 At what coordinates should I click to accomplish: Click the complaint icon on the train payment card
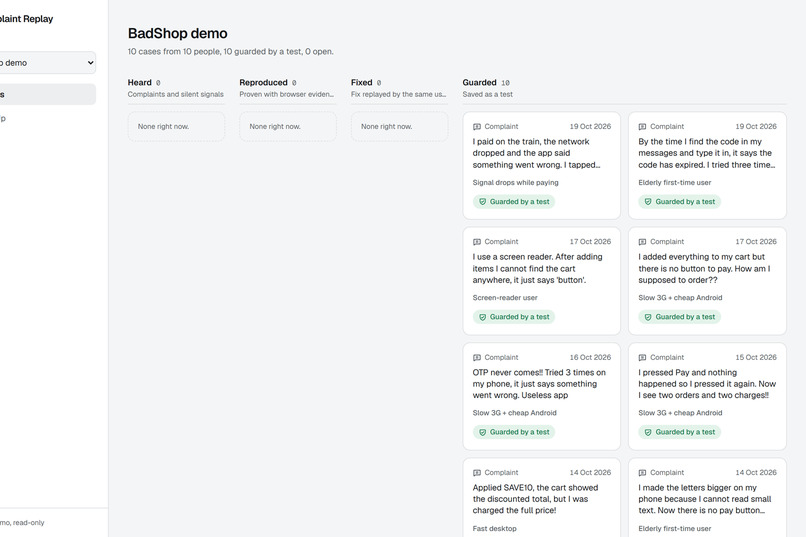[477, 126]
